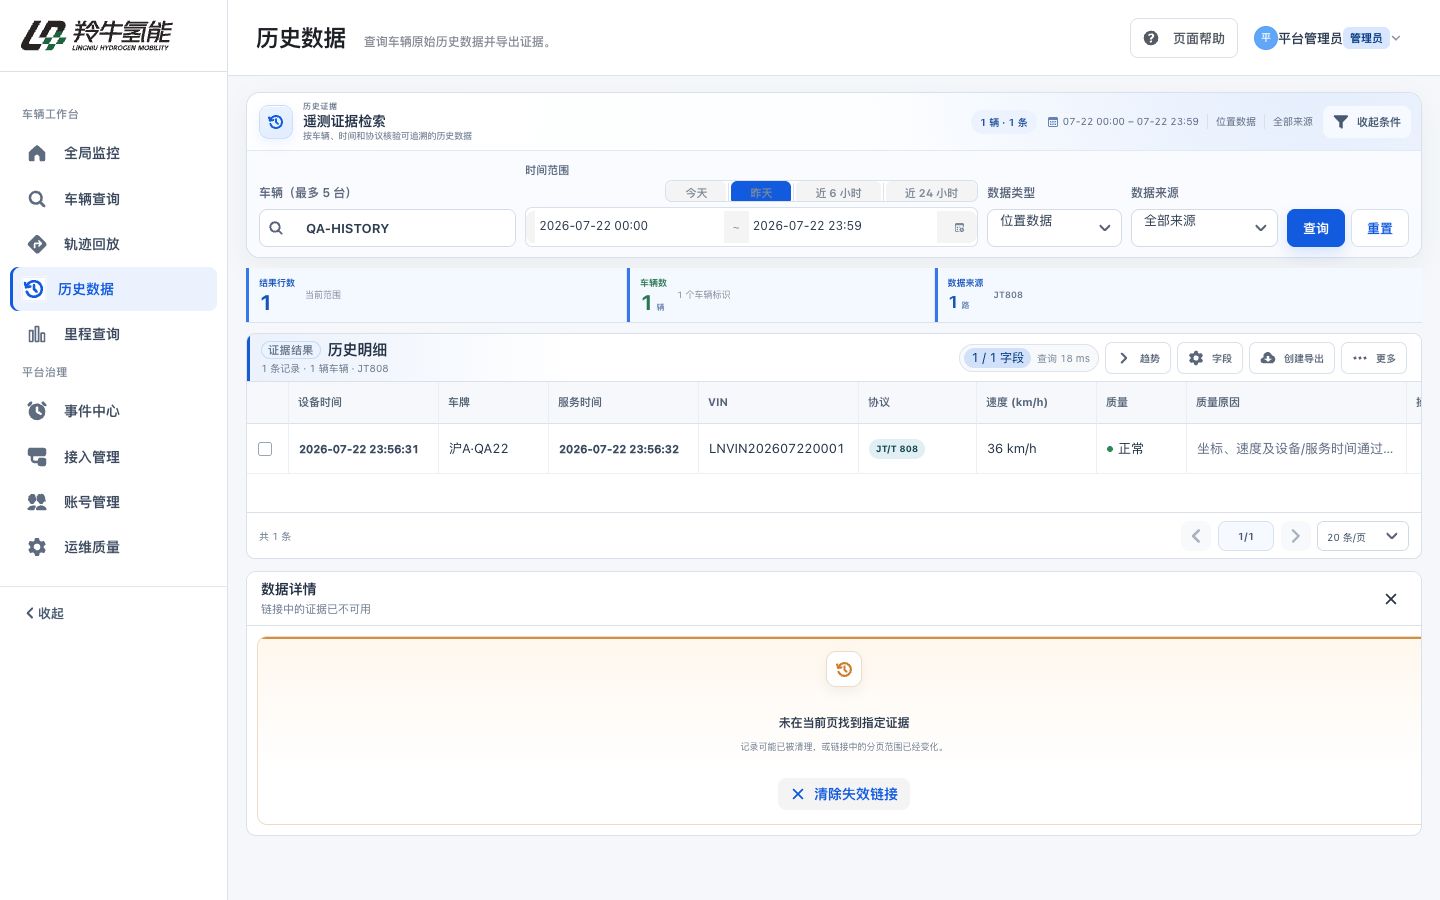Open 全局监控 home icon in sidebar
This screenshot has width=1440, height=900.
click(37, 153)
